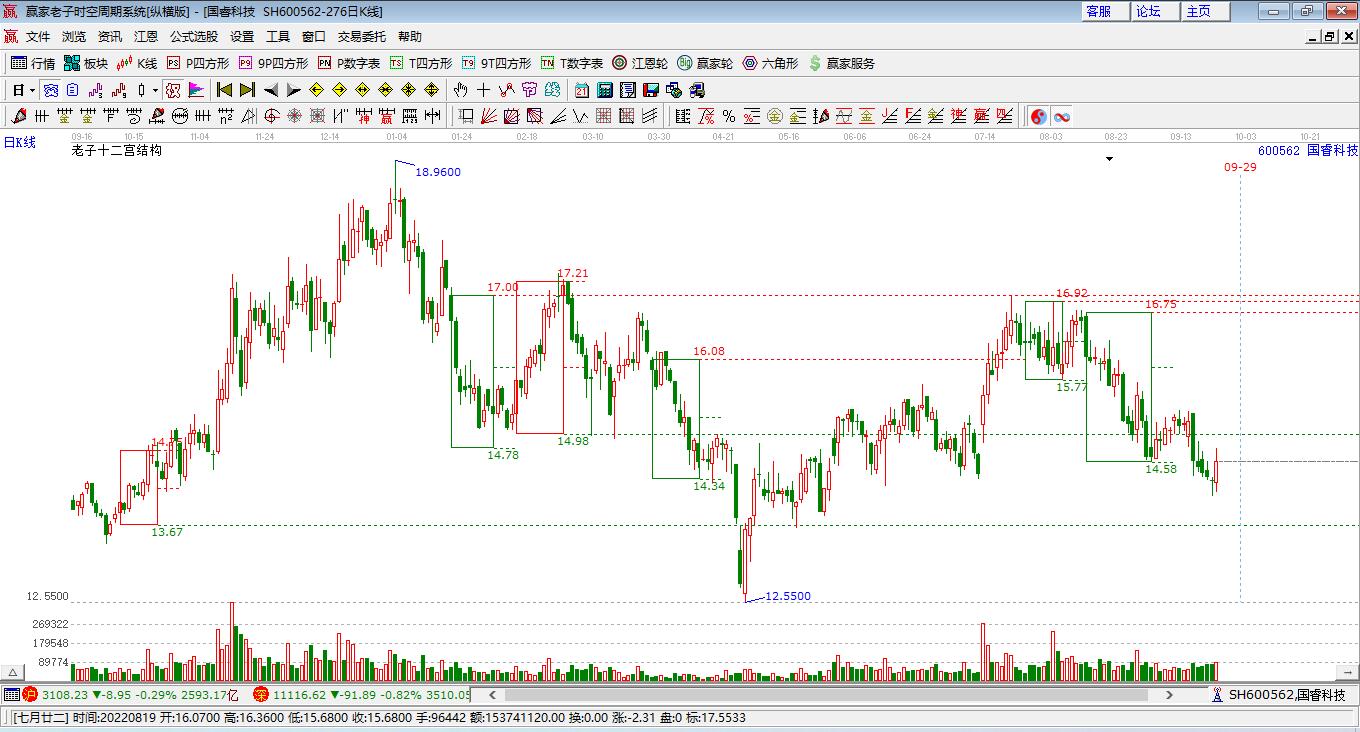The height and width of the screenshot is (732, 1360).
Task: Open the 文件 menu
Action: (x=38, y=36)
